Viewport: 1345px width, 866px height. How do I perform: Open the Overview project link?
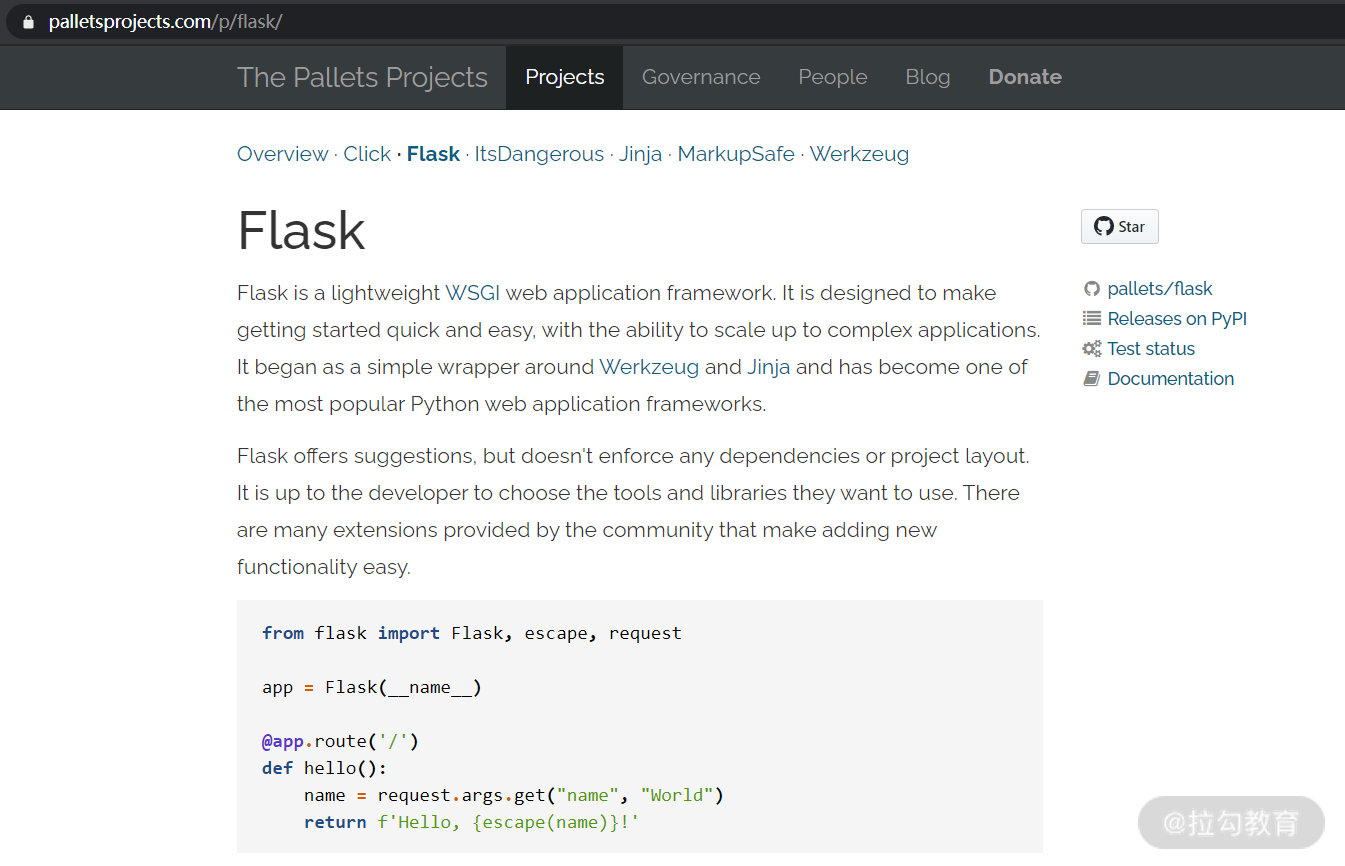[283, 154]
